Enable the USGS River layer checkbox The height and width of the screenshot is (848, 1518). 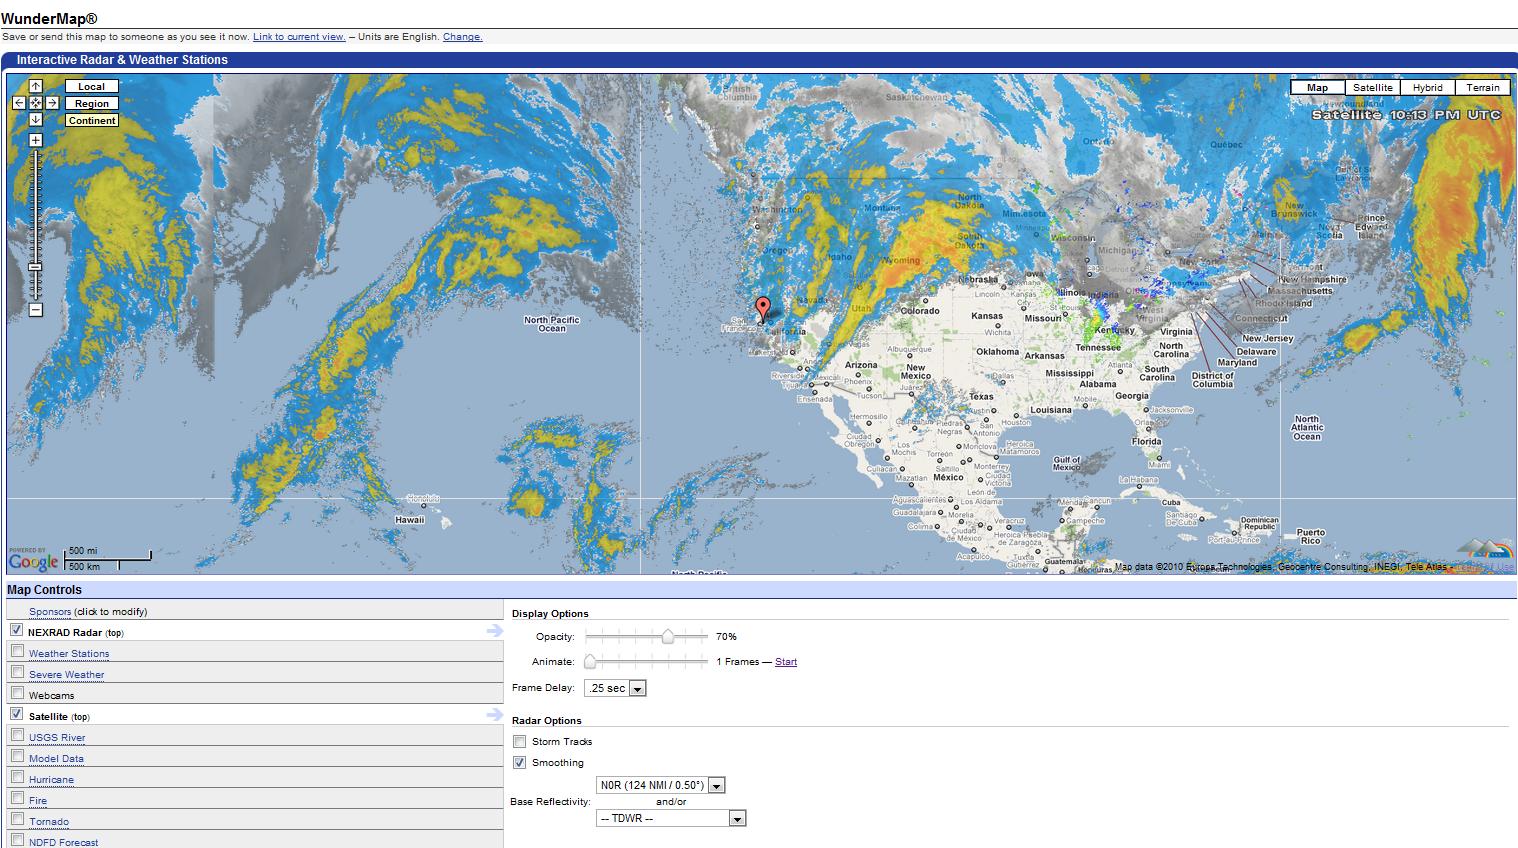pyautogui.click(x=17, y=735)
